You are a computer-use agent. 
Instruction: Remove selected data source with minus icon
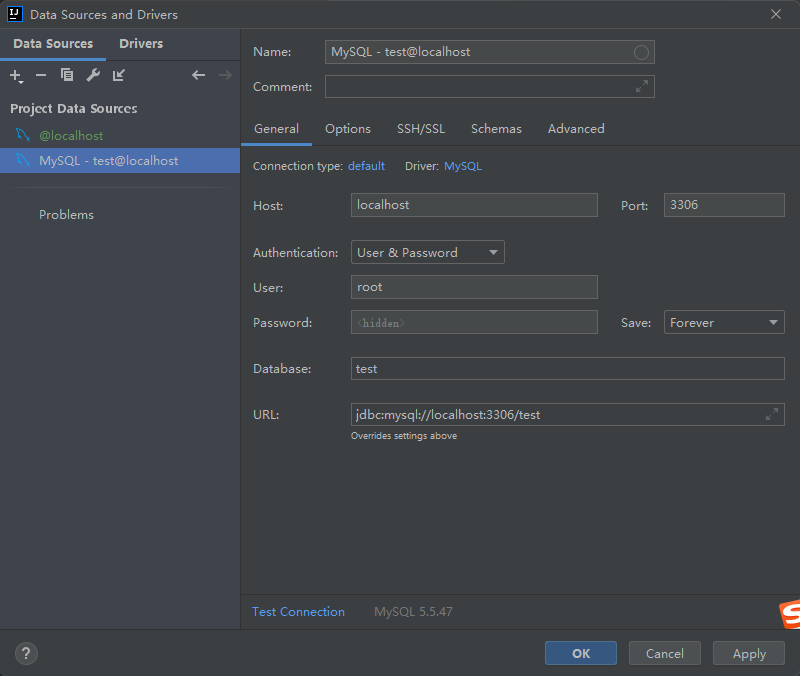pyautogui.click(x=41, y=76)
